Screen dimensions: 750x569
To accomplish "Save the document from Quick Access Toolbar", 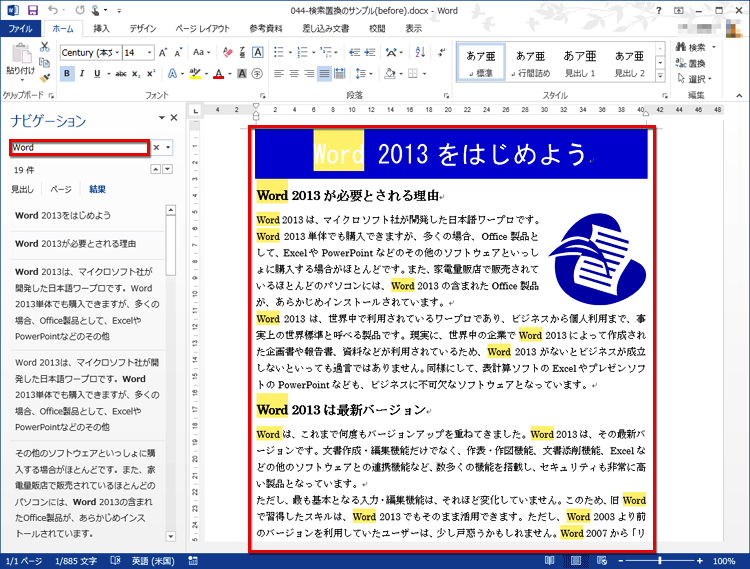I will pos(33,10).
